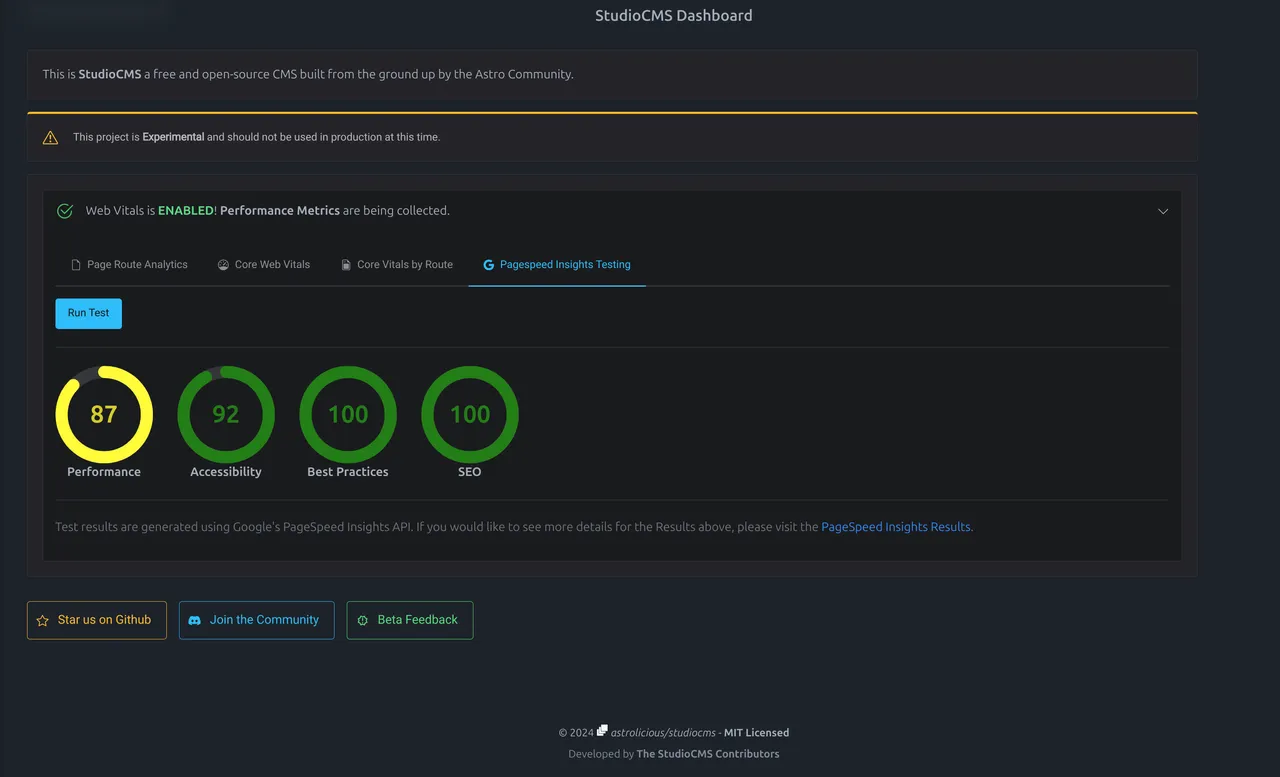Click the green checkmark icon beside Web Vitals
This screenshot has width=1280, height=777.
65,211
